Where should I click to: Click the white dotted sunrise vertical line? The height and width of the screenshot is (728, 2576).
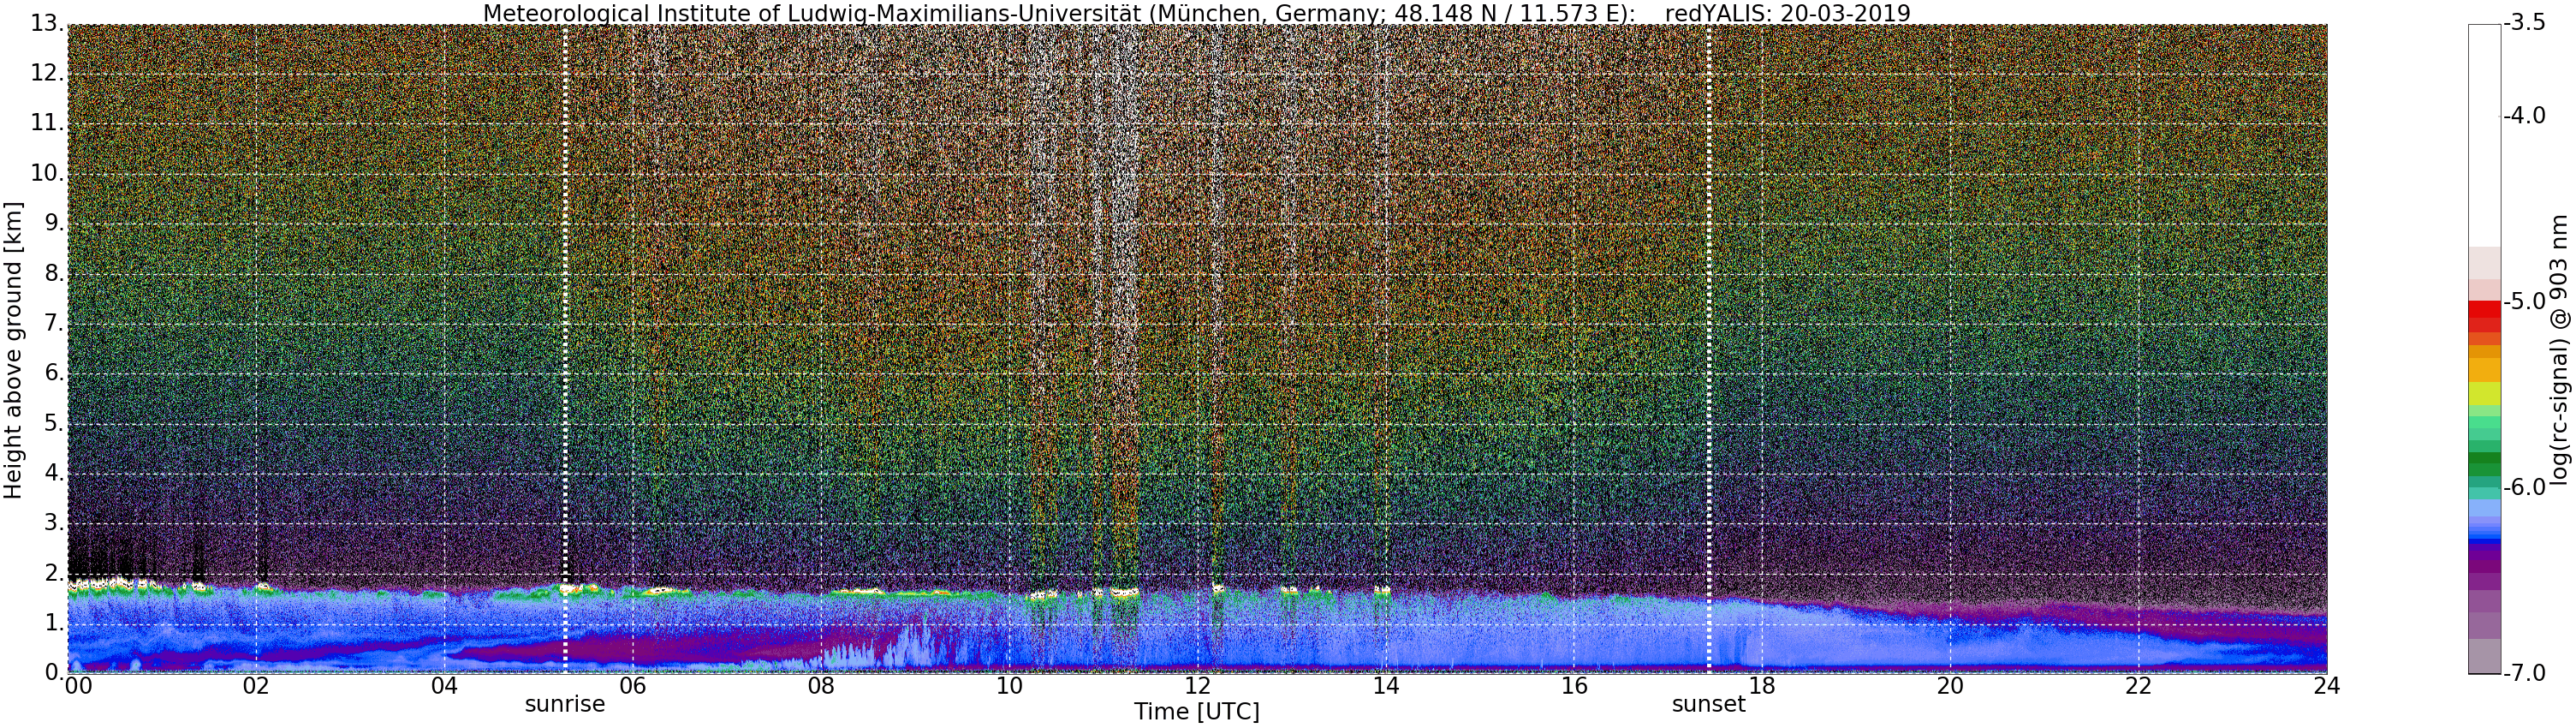(565, 348)
